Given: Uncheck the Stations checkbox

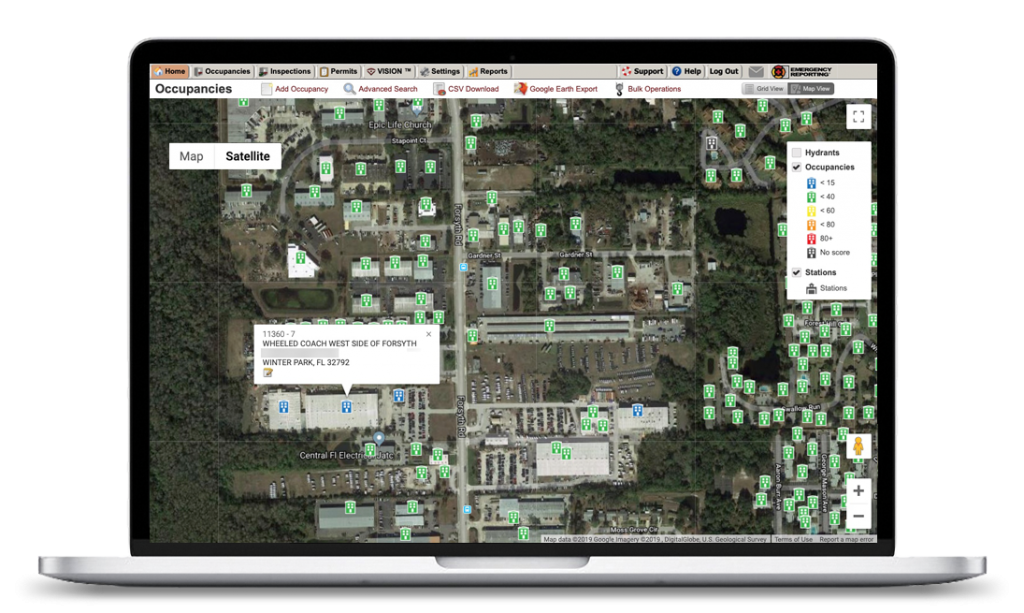Looking at the screenshot, I should pyautogui.click(x=797, y=272).
